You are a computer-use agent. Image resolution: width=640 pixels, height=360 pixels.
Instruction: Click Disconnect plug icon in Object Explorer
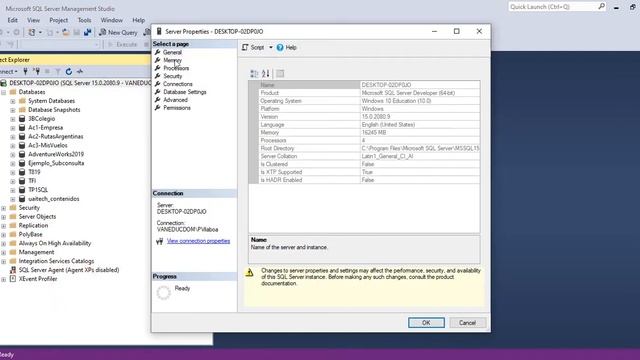click(x=37, y=71)
